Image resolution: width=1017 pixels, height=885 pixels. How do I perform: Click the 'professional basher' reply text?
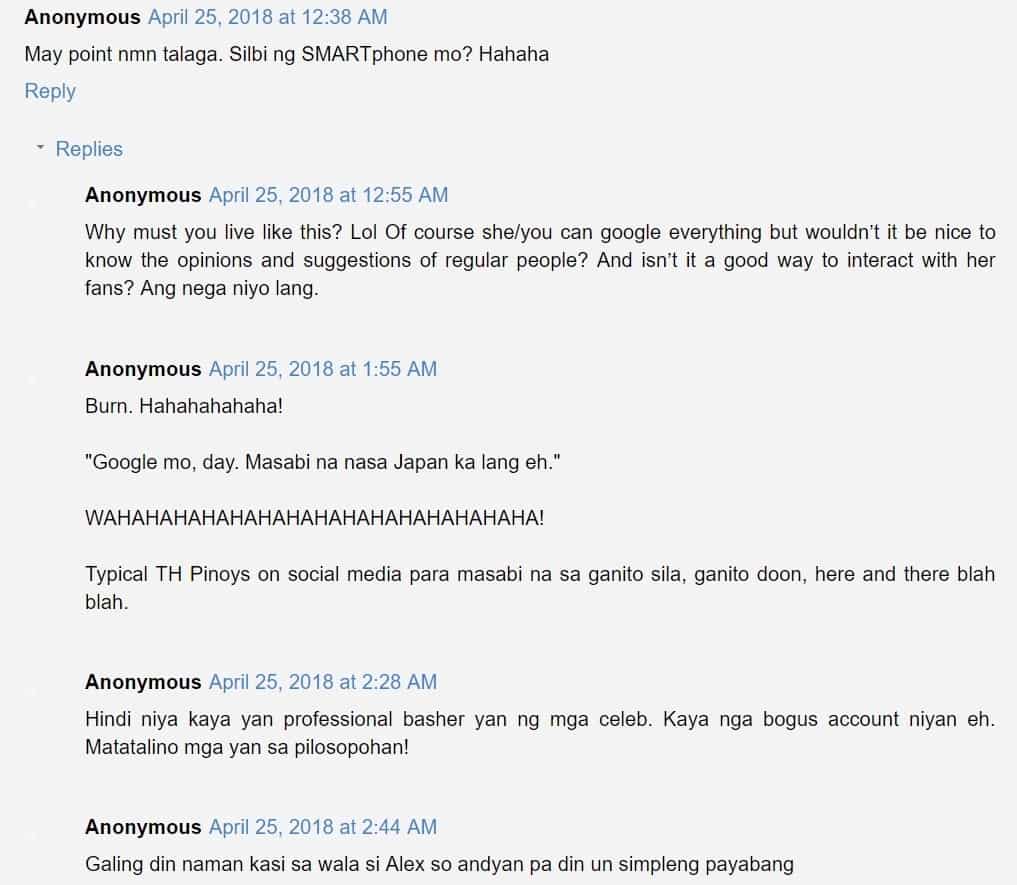pyautogui.click(x=540, y=733)
